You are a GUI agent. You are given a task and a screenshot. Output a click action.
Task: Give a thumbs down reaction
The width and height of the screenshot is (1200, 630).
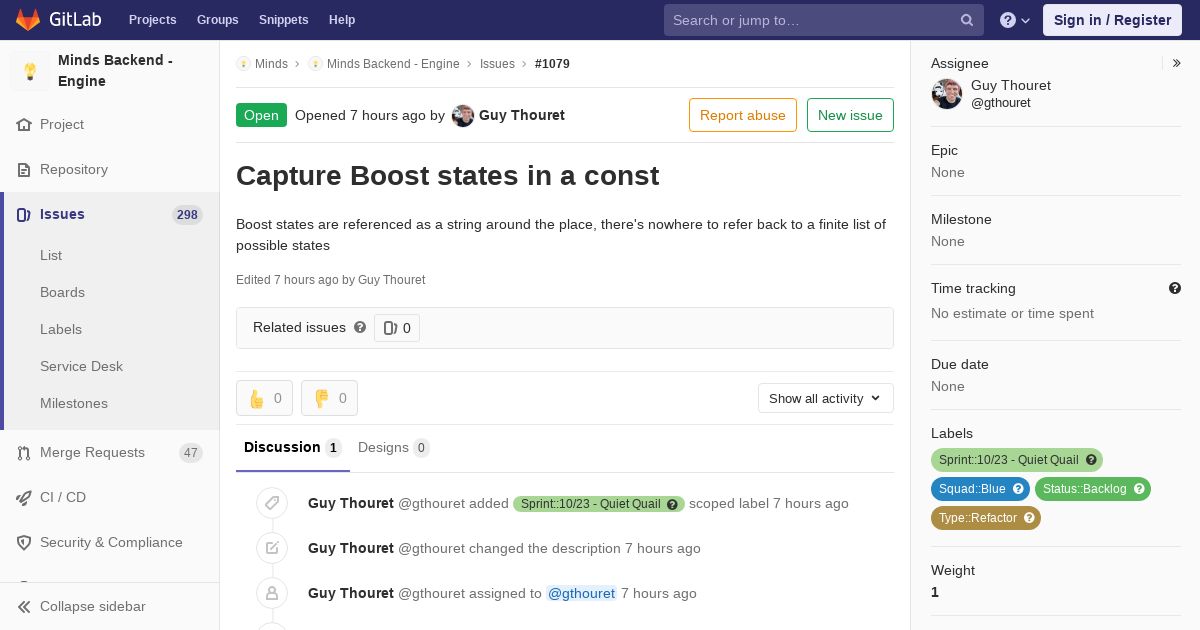329,398
